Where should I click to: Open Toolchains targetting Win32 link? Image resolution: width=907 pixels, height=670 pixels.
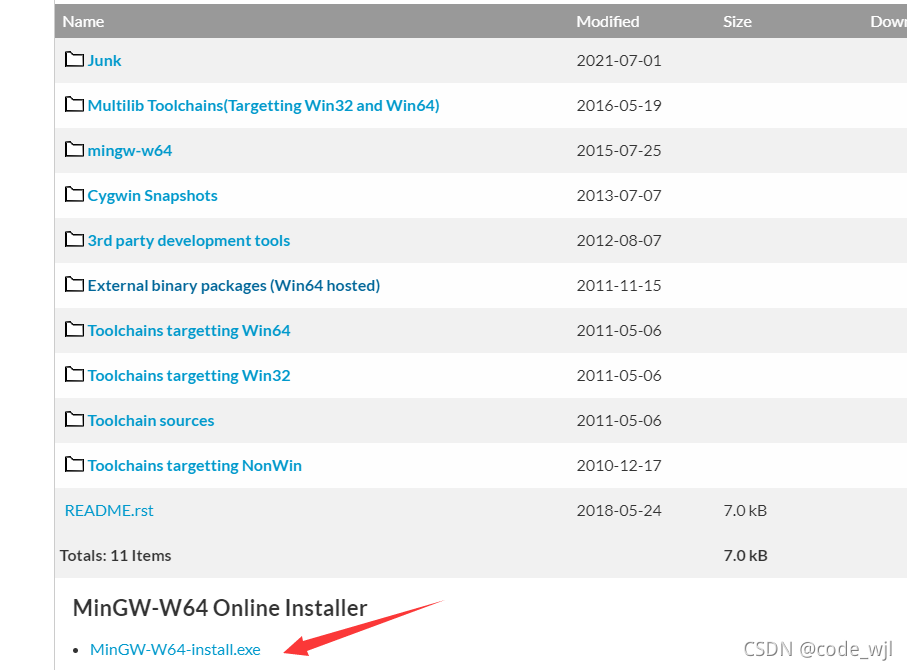coord(189,376)
